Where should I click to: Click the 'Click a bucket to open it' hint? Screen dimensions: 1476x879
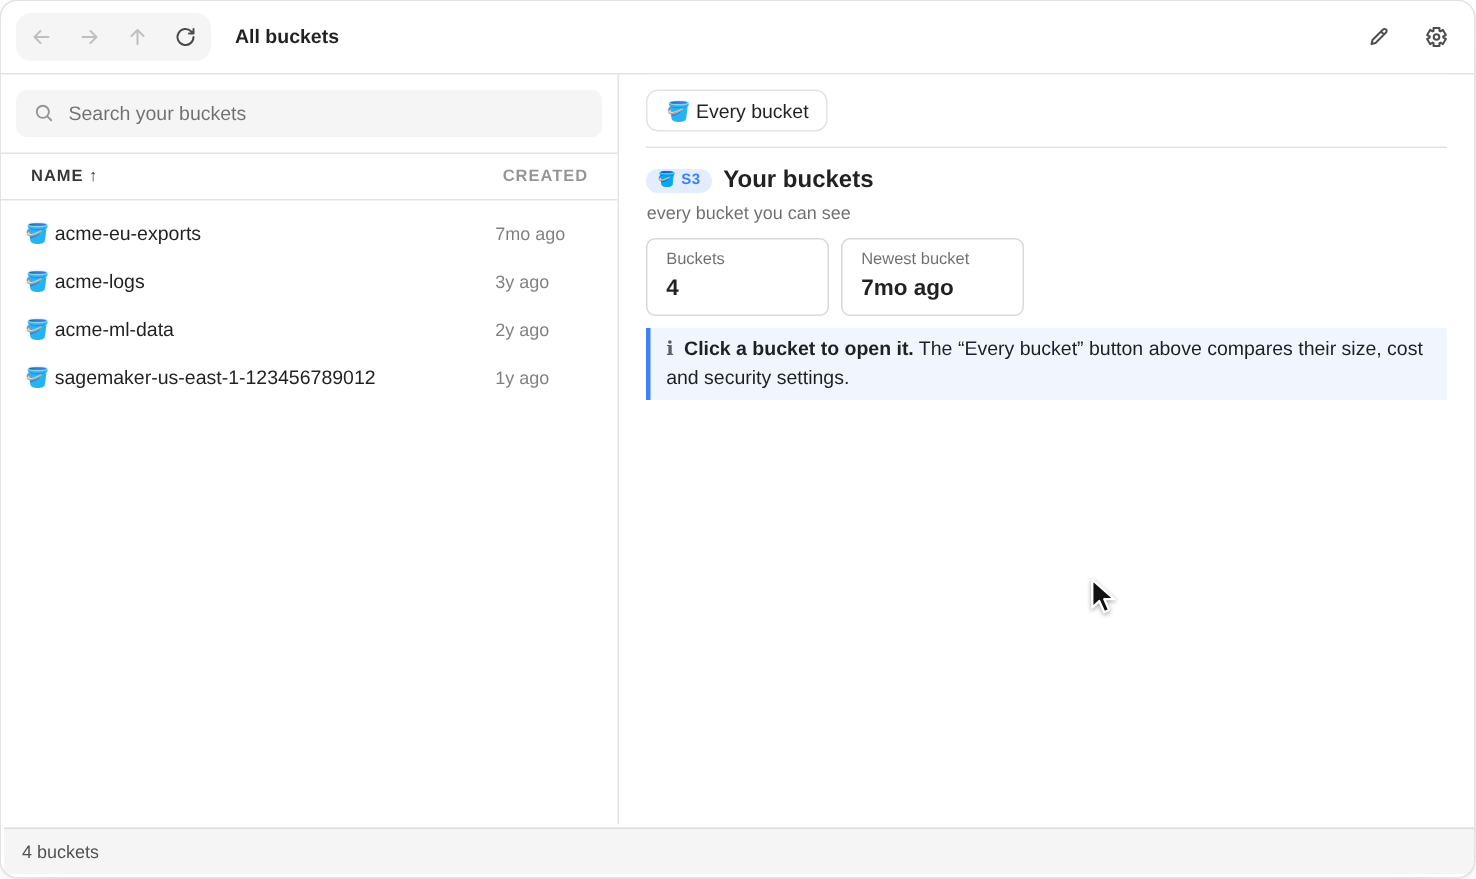click(798, 348)
